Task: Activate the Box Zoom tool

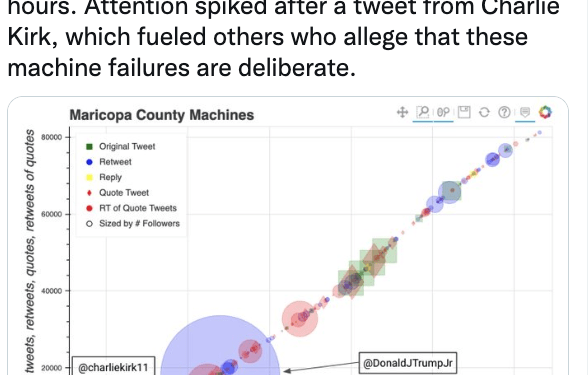Action: (x=423, y=112)
